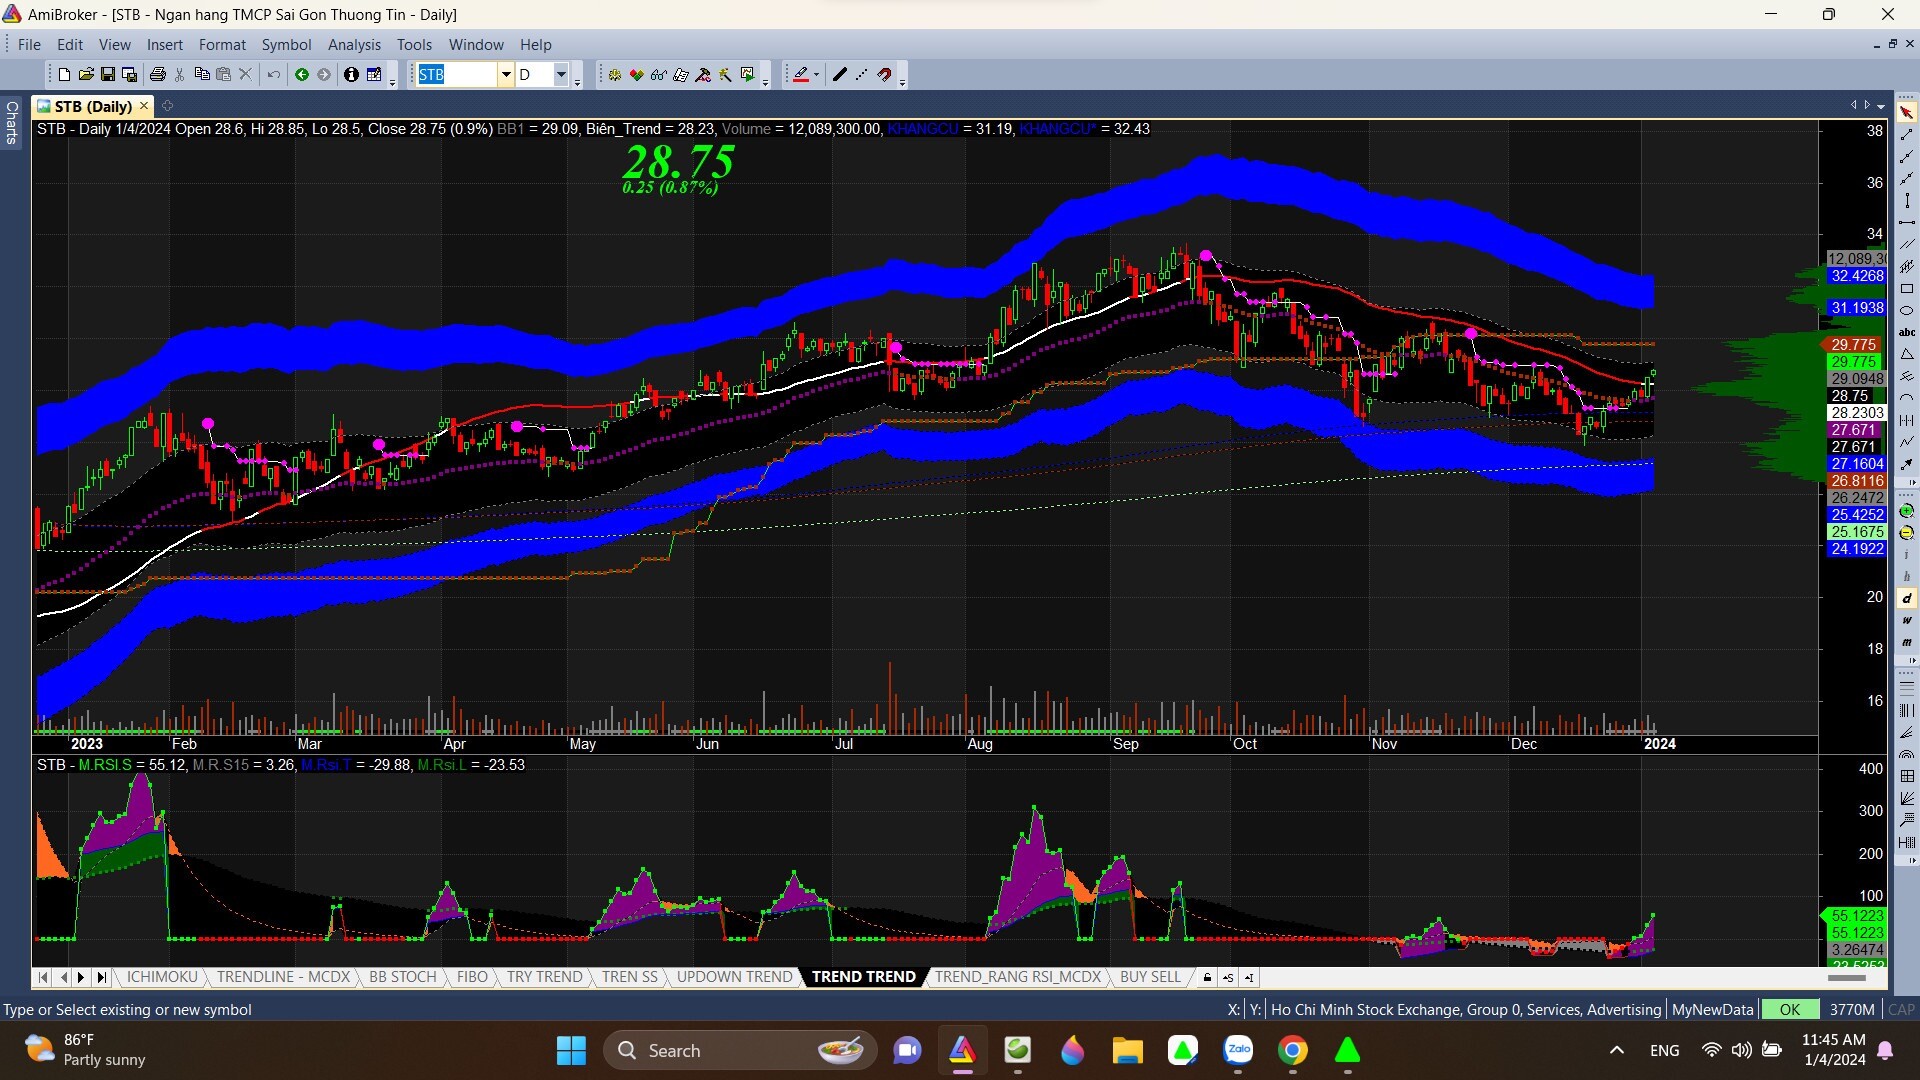Viewport: 1920px width, 1080px height.
Task: Open a file with the folder icon
Action: coord(86,75)
